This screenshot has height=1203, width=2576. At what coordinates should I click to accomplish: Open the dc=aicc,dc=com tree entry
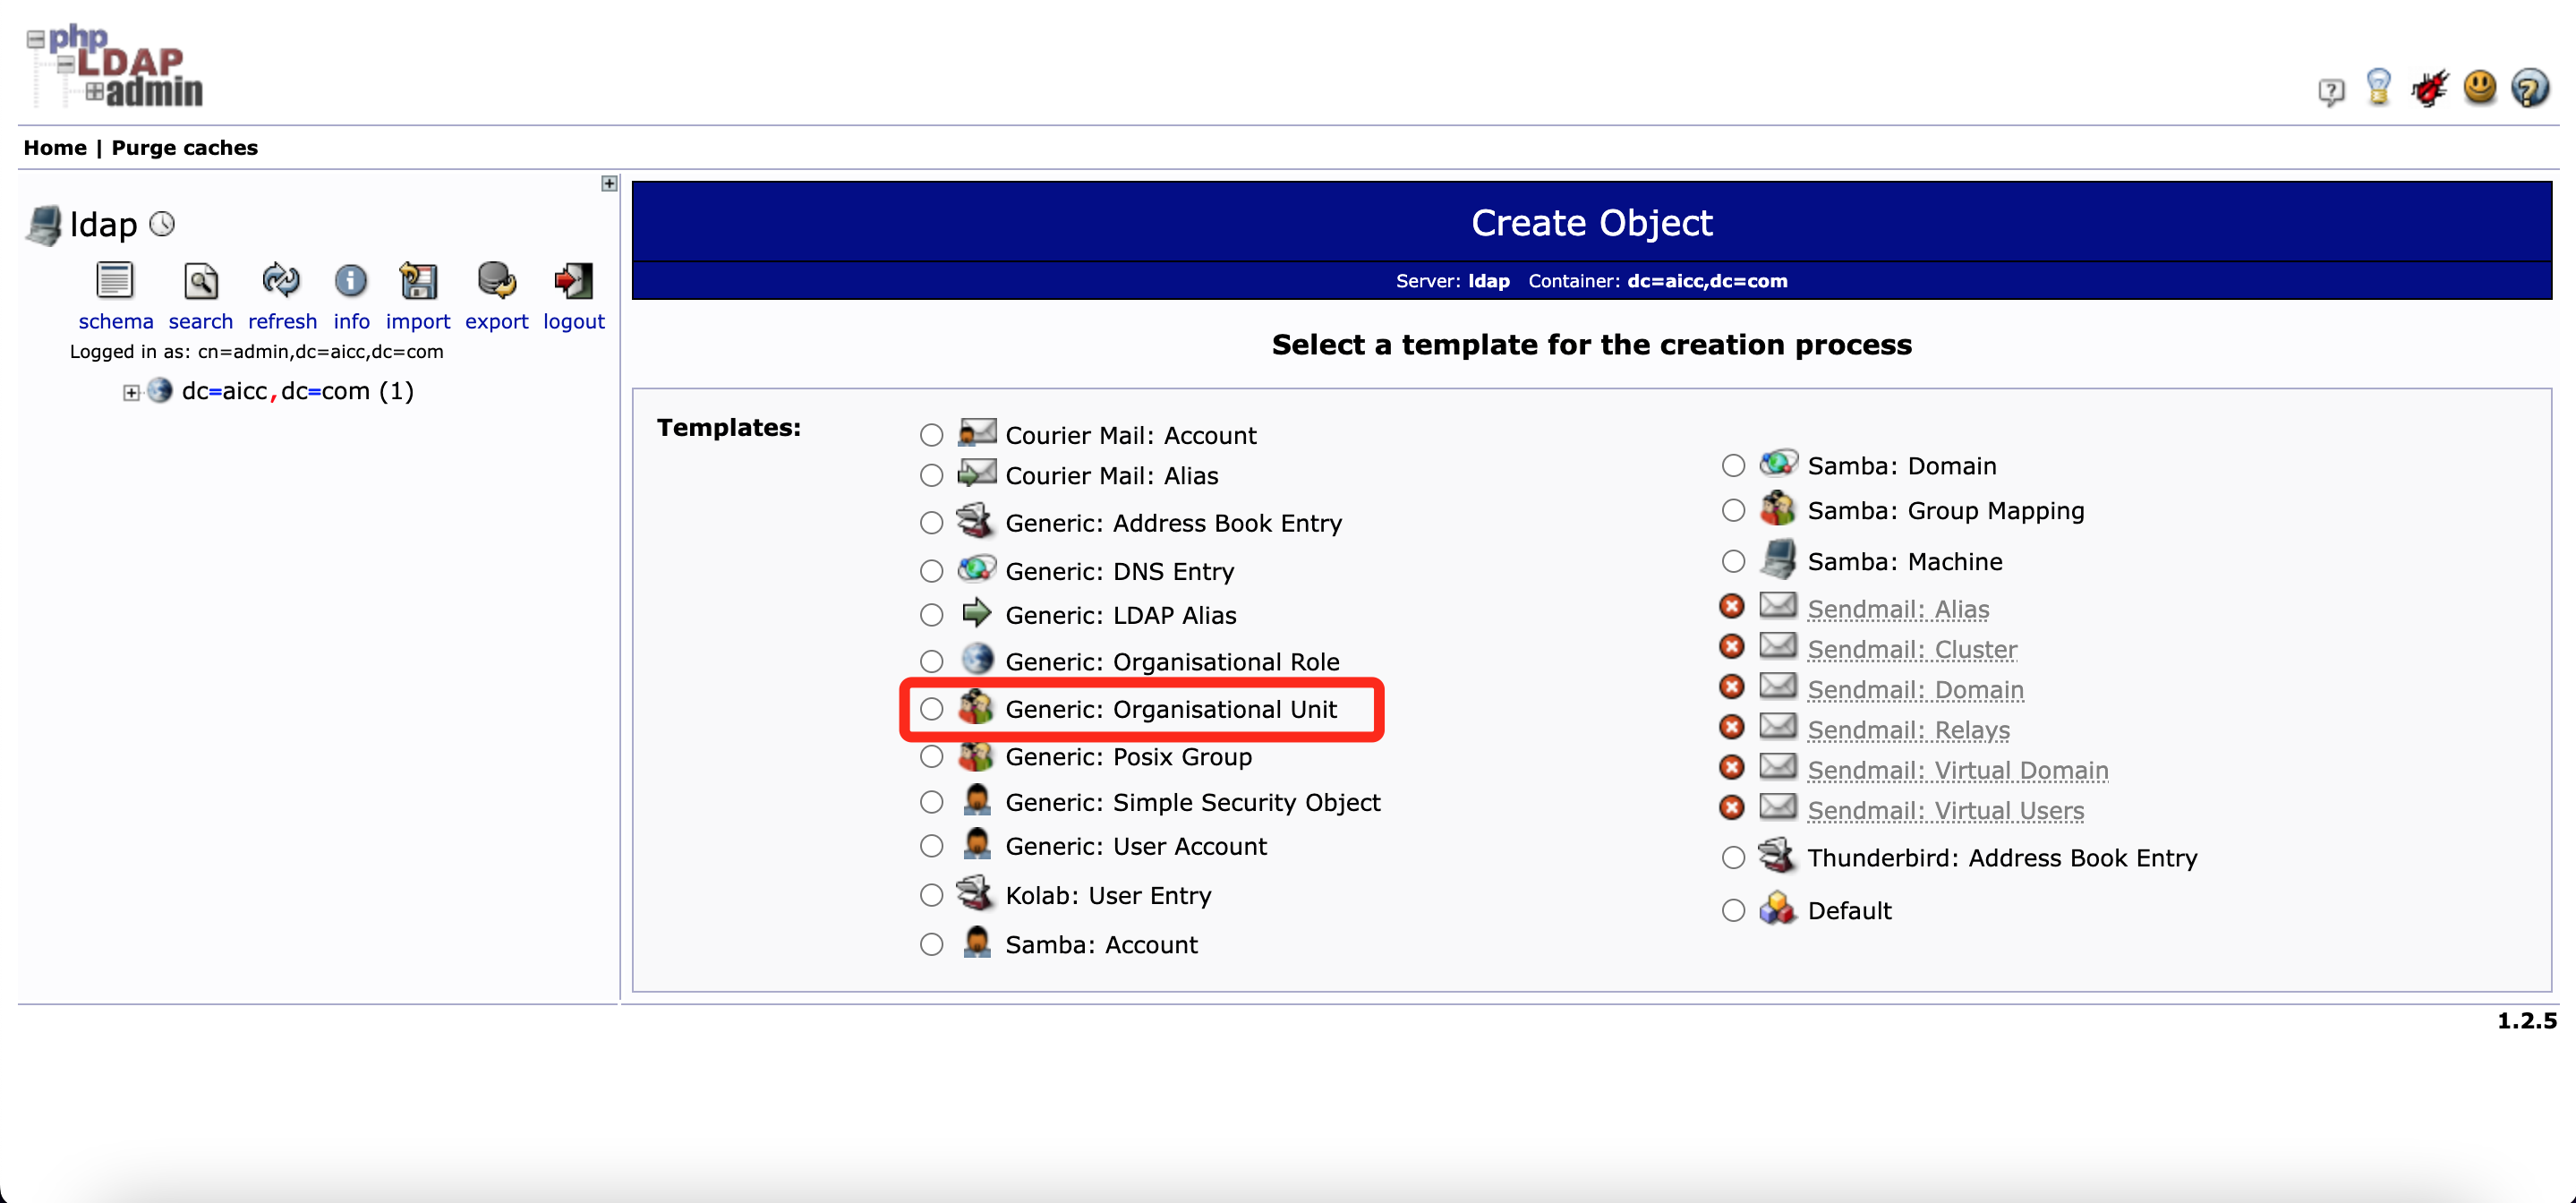click(x=276, y=391)
